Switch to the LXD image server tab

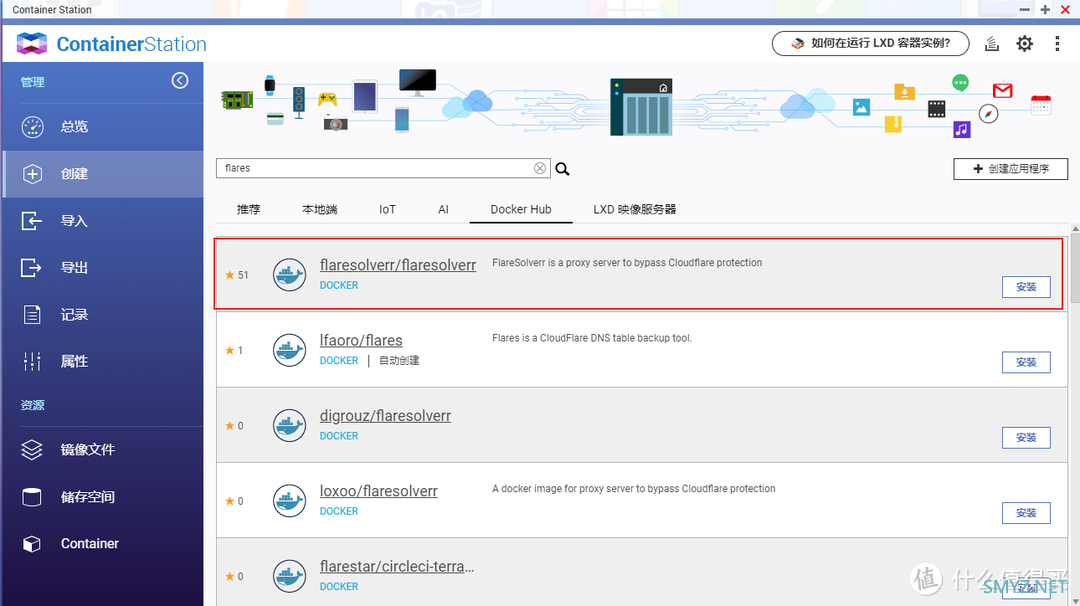[634, 209]
